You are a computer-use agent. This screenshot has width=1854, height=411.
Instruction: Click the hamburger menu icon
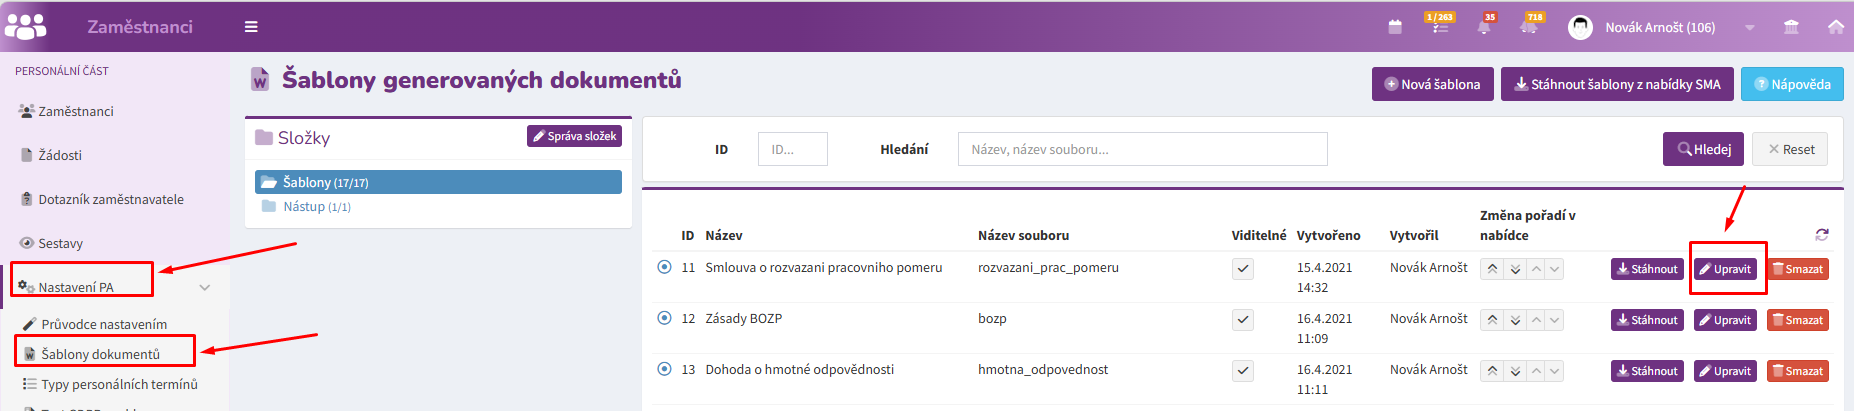coord(251,27)
